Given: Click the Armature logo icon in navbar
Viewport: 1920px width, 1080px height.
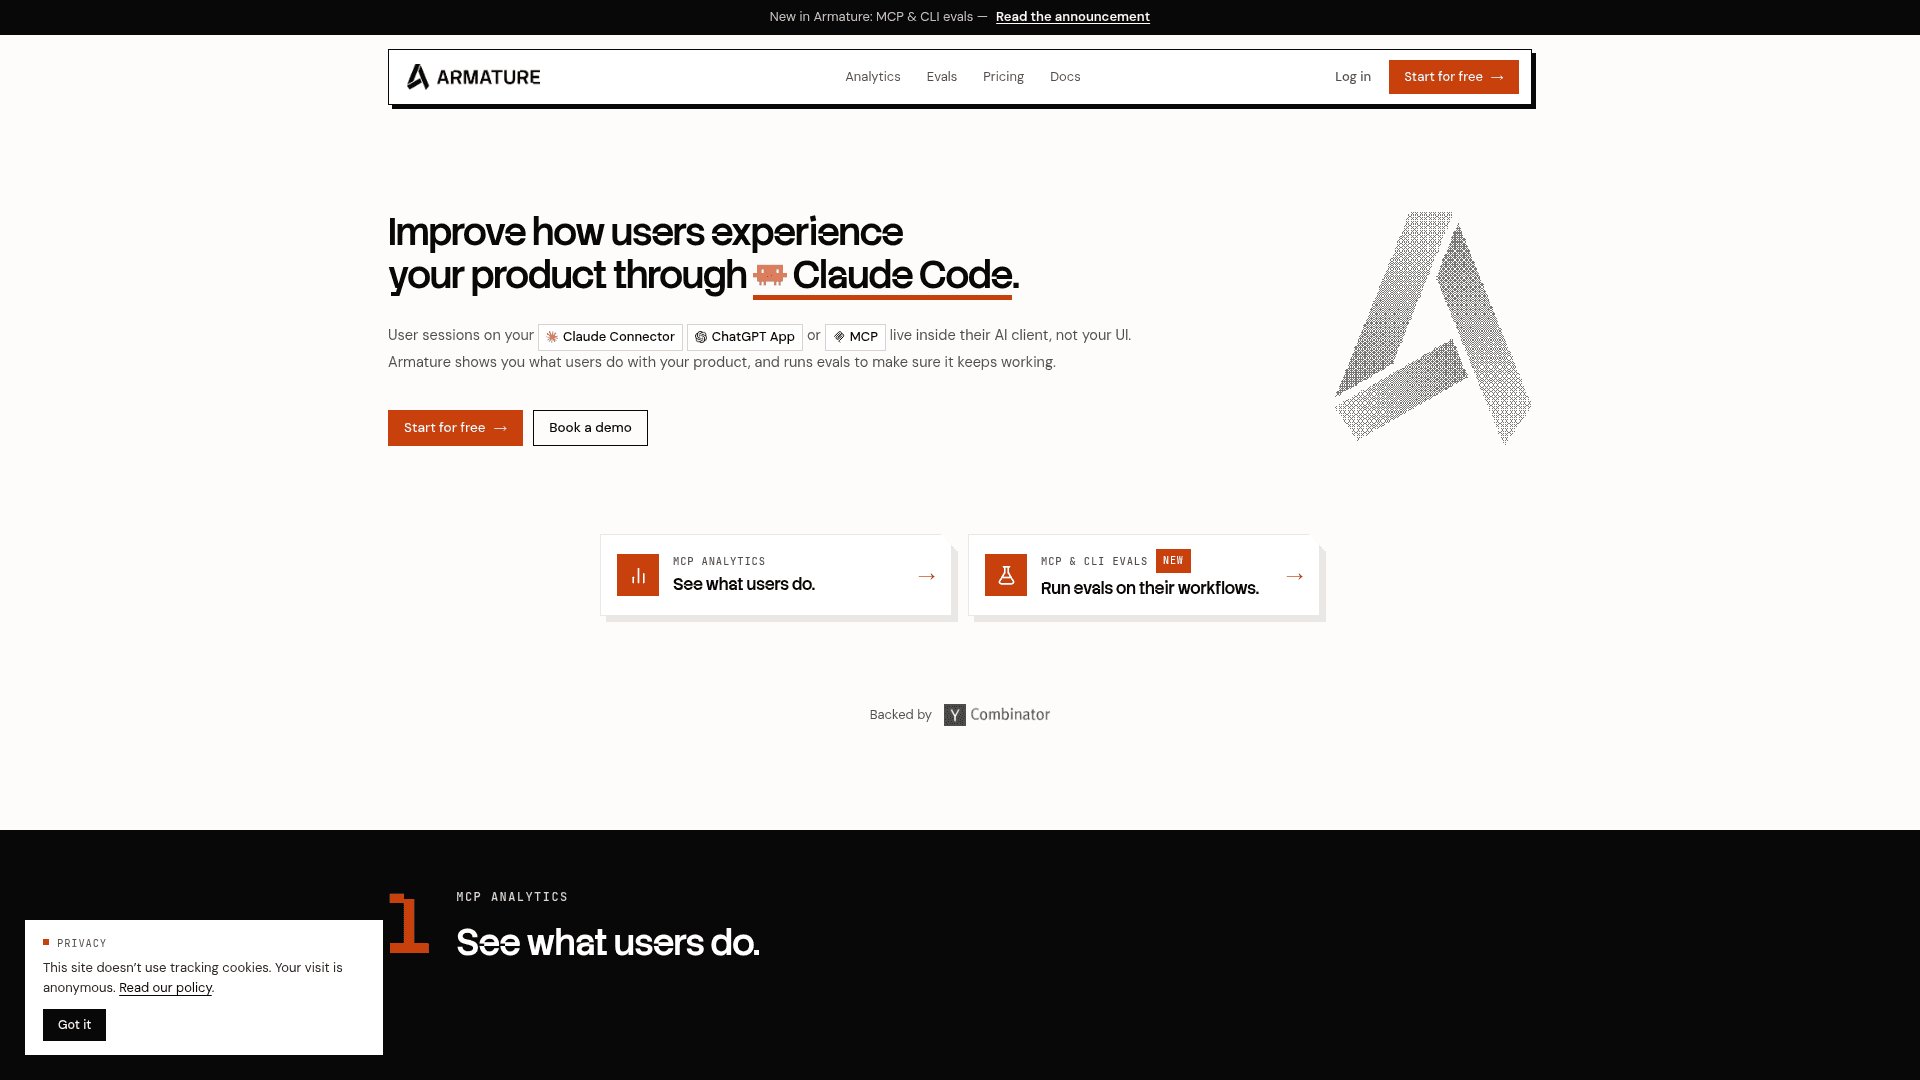Looking at the screenshot, I should (x=418, y=77).
